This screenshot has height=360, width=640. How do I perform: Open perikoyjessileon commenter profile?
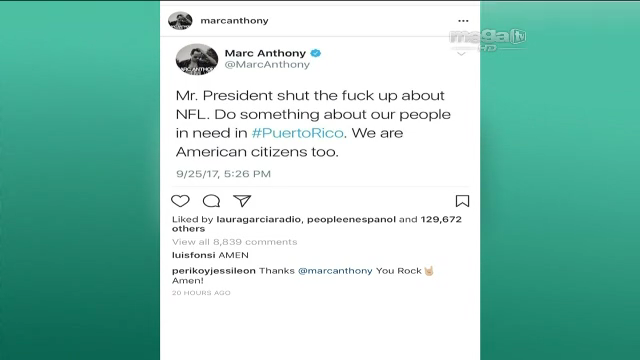point(213,271)
